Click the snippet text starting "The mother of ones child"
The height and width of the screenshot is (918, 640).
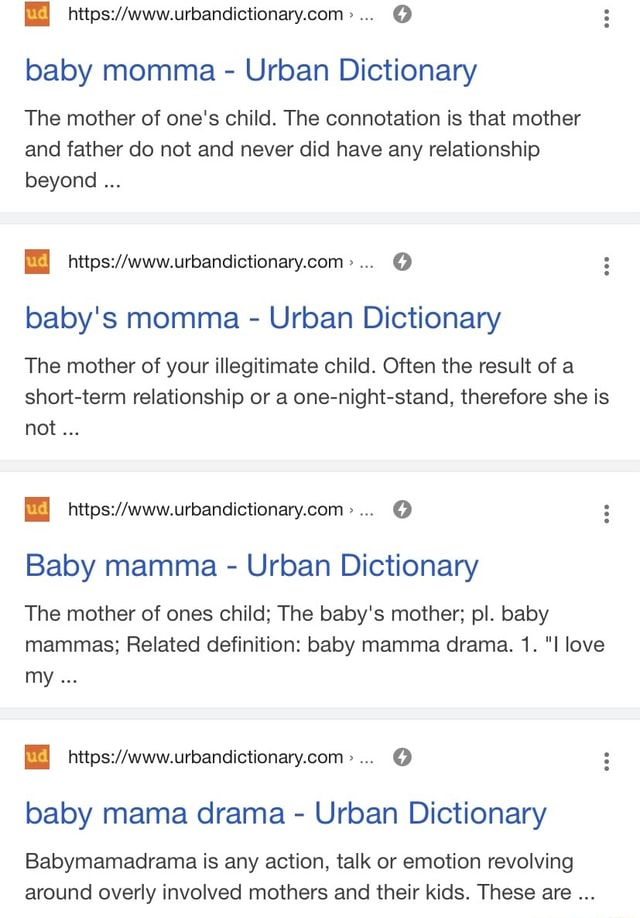[314, 645]
